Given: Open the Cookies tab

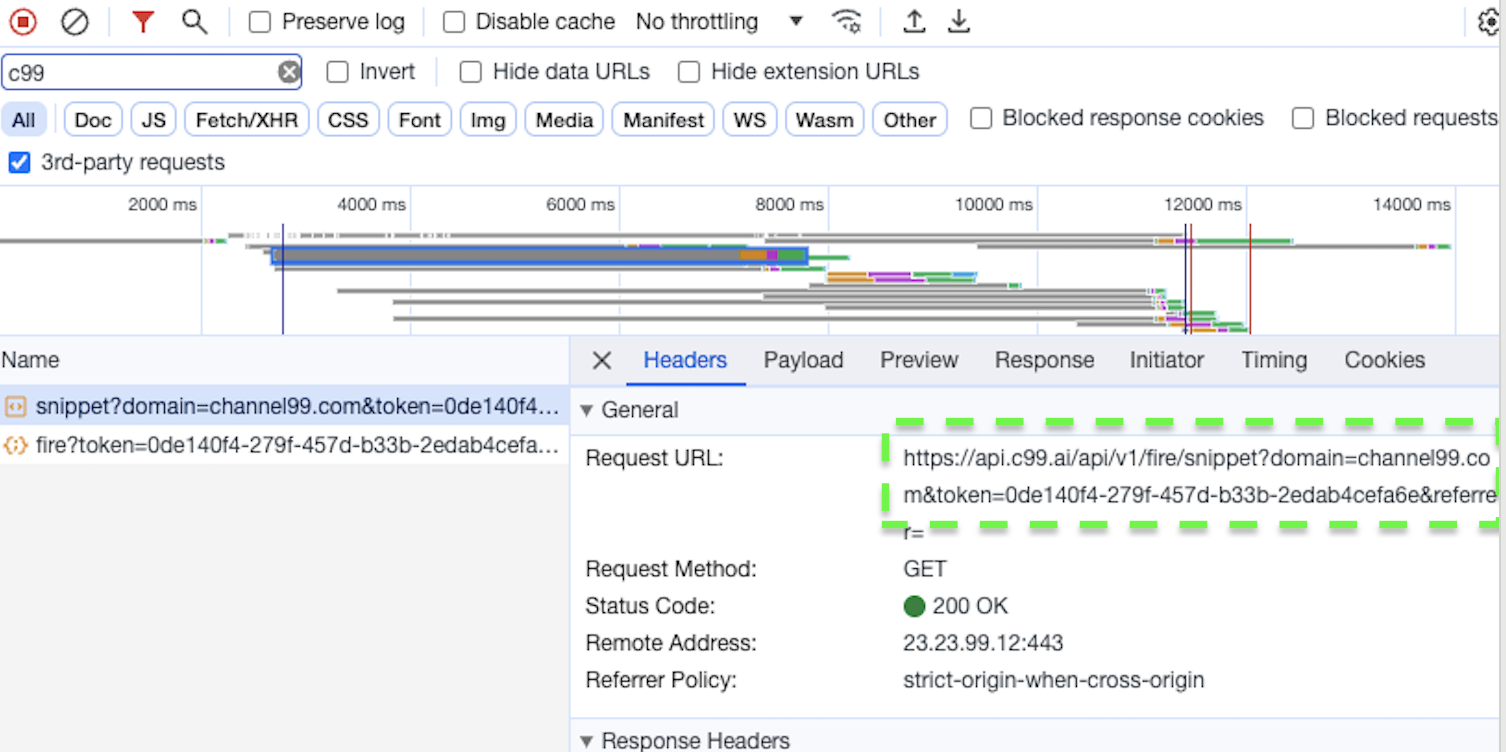Looking at the screenshot, I should [x=1385, y=360].
